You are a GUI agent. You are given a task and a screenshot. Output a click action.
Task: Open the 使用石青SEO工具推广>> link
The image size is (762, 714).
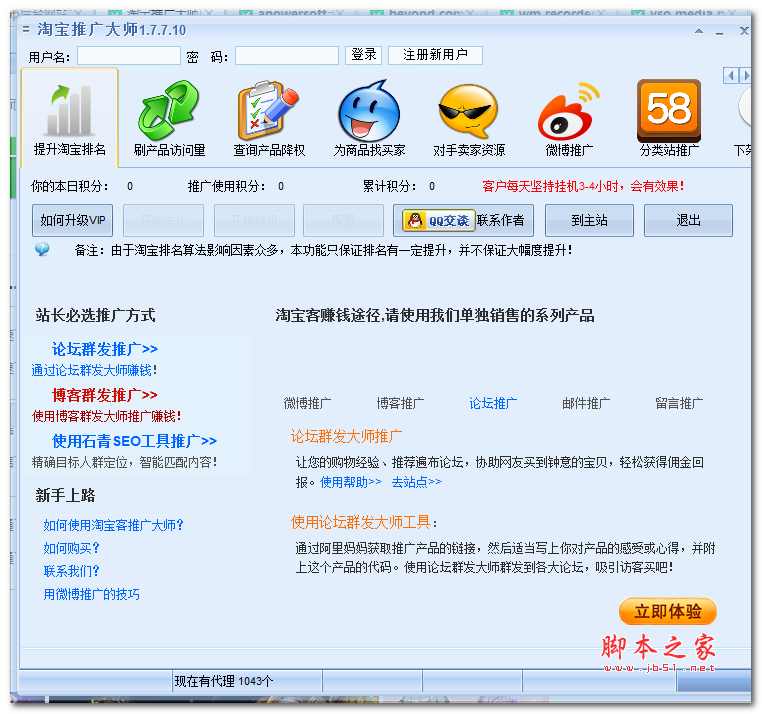[x=135, y=441]
